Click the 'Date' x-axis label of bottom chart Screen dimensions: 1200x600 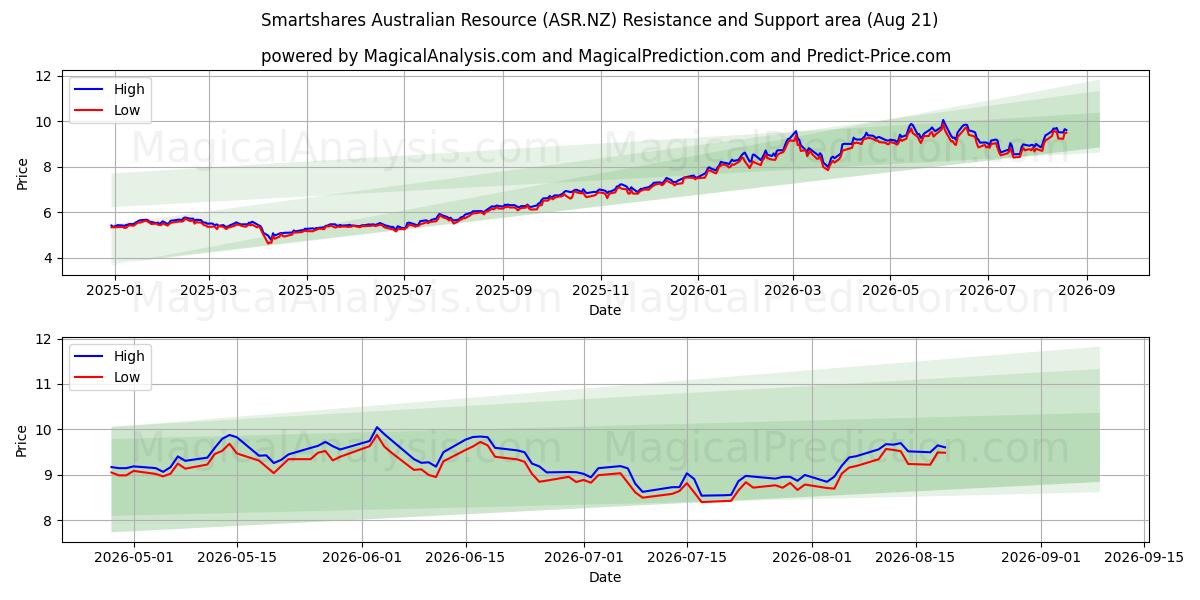(605, 577)
